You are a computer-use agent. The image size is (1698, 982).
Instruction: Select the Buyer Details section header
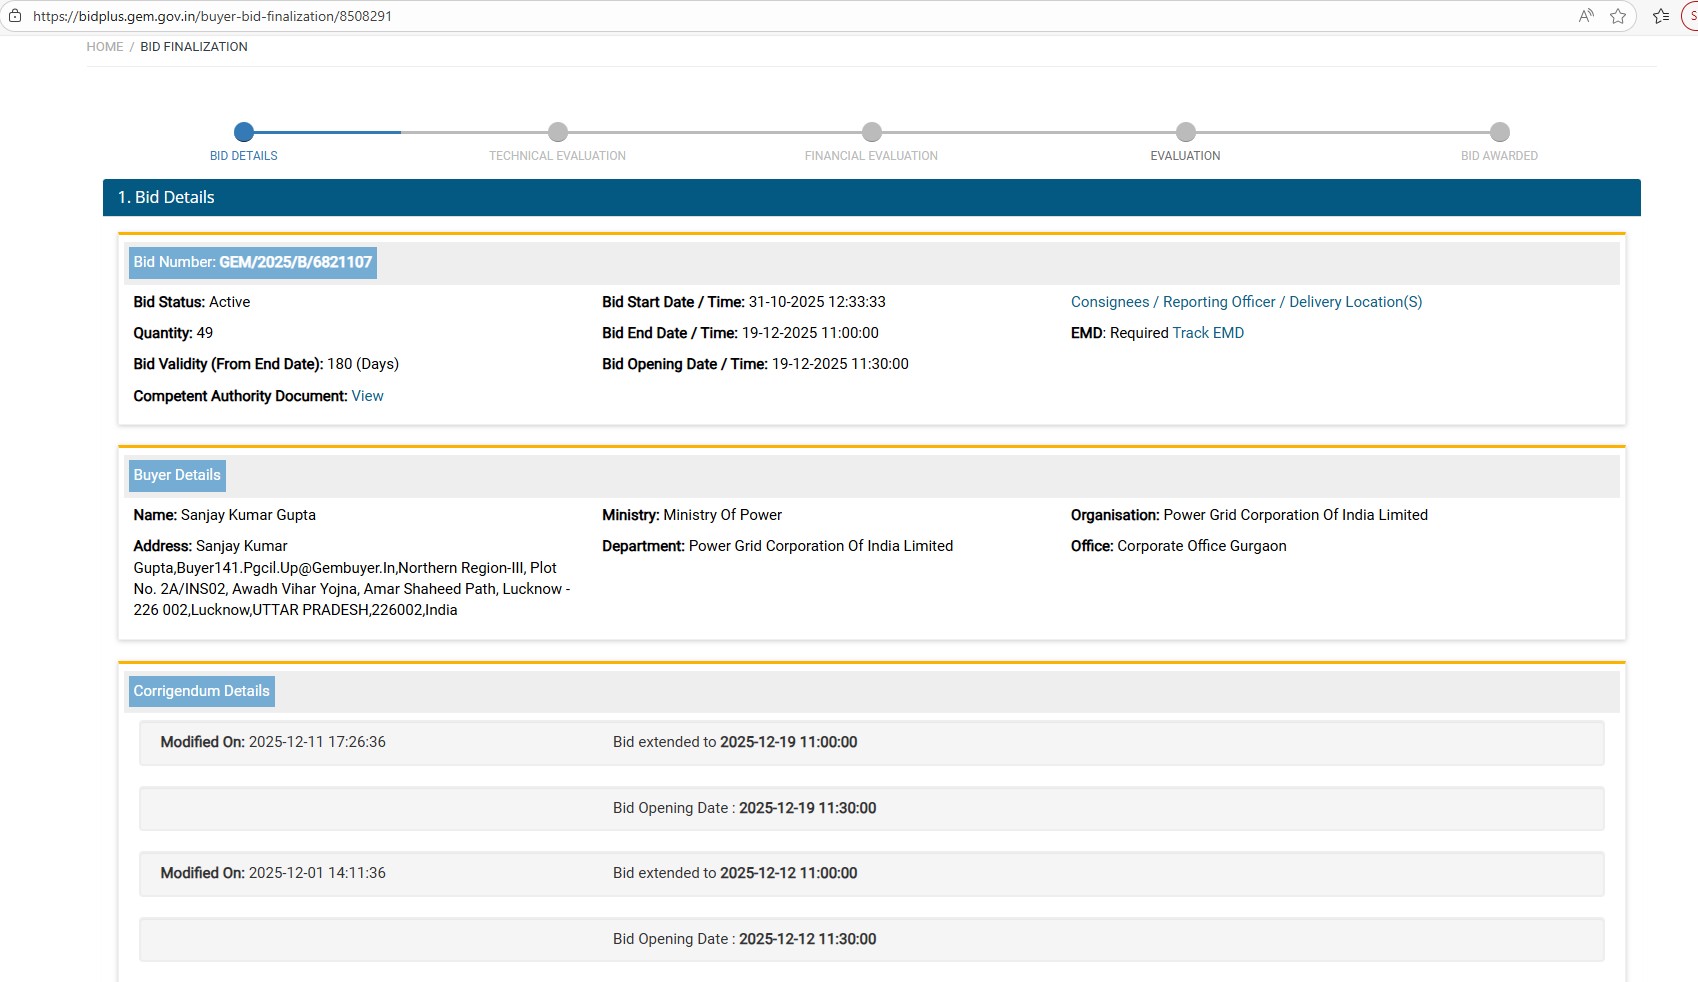point(177,475)
